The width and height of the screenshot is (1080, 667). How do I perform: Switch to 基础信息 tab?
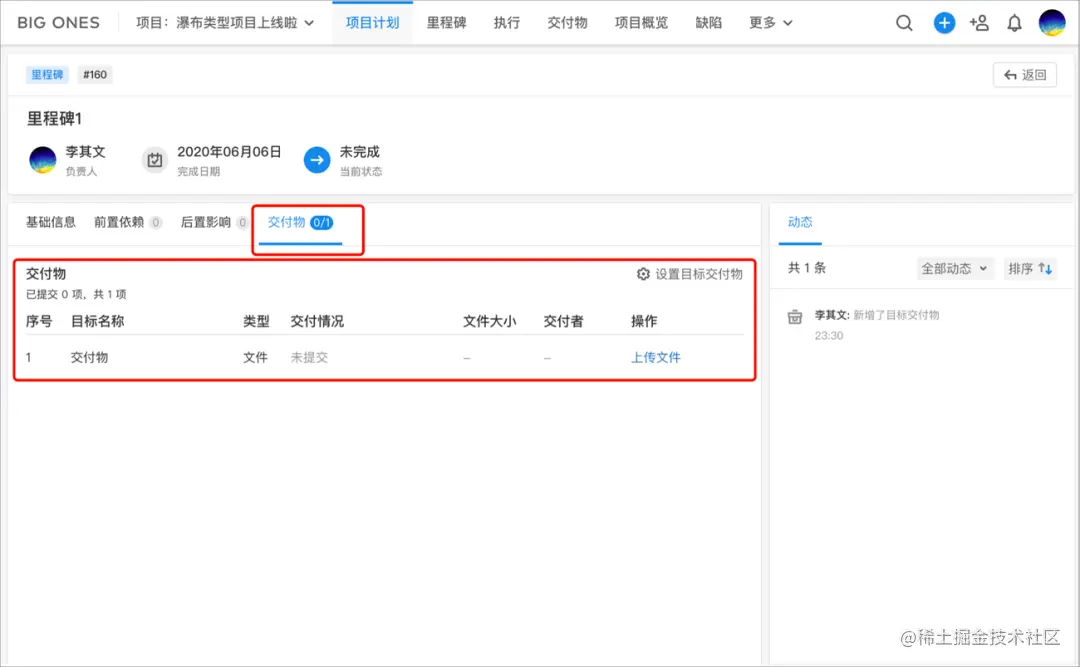(50, 222)
